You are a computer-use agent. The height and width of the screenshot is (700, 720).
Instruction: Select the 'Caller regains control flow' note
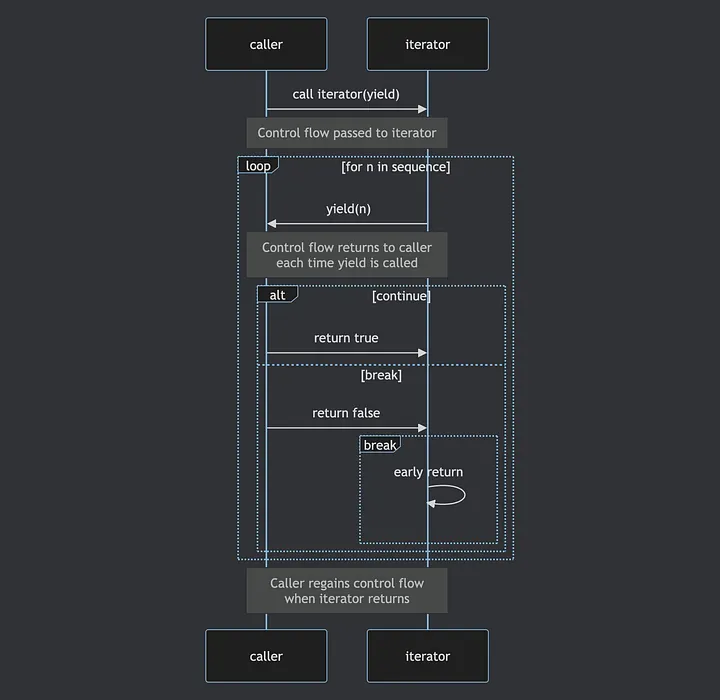(x=347, y=591)
